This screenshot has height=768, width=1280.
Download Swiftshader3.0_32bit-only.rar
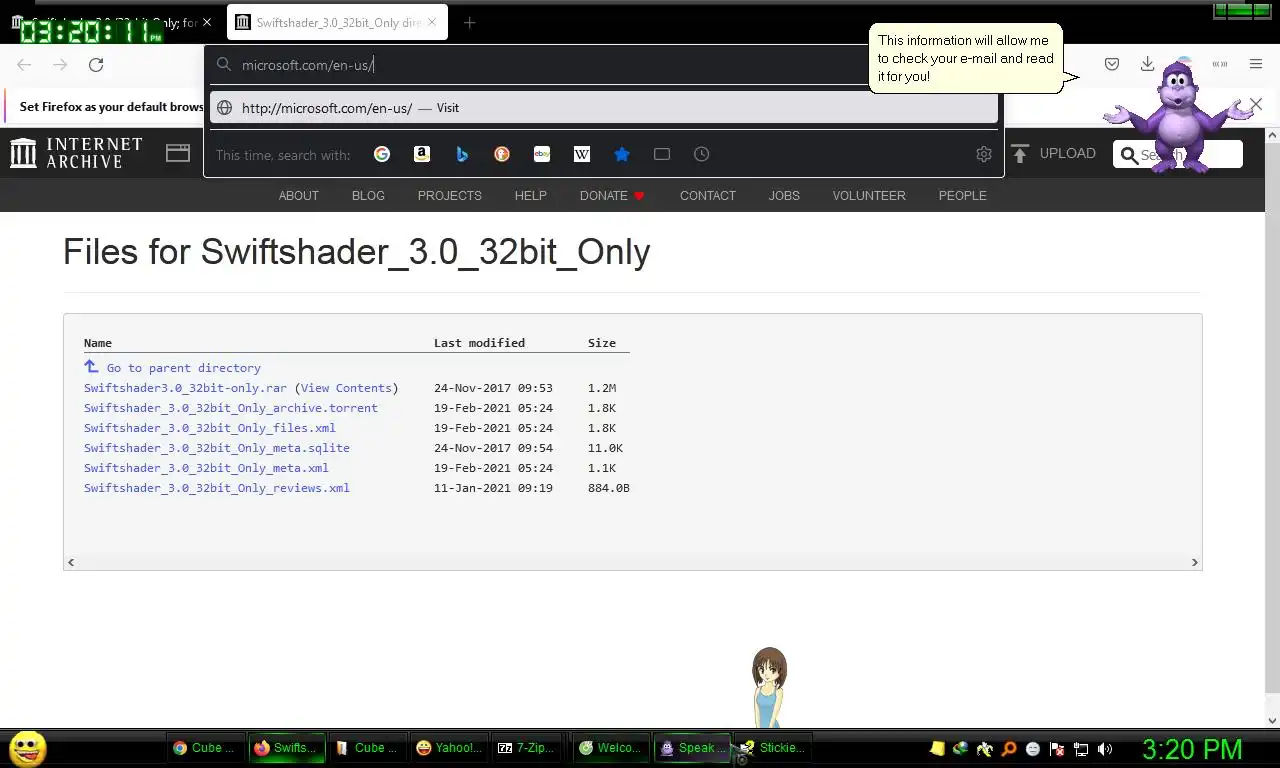(185, 388)
